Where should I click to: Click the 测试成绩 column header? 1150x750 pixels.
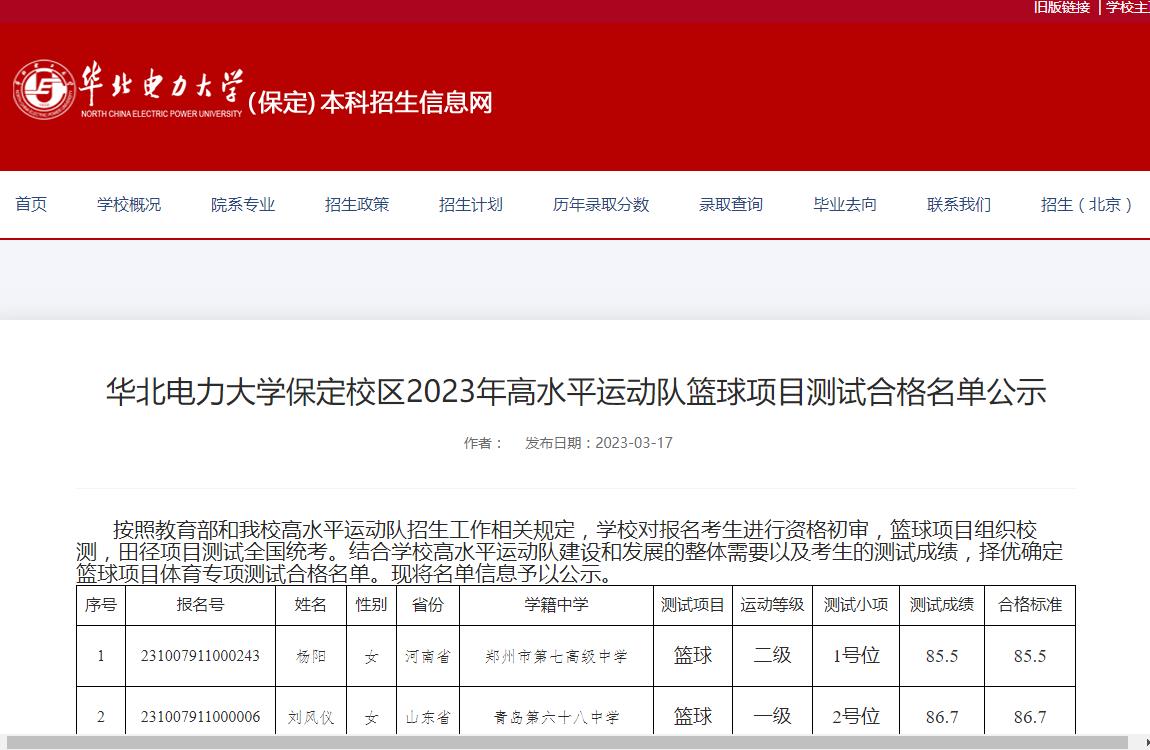pos(942,605)
